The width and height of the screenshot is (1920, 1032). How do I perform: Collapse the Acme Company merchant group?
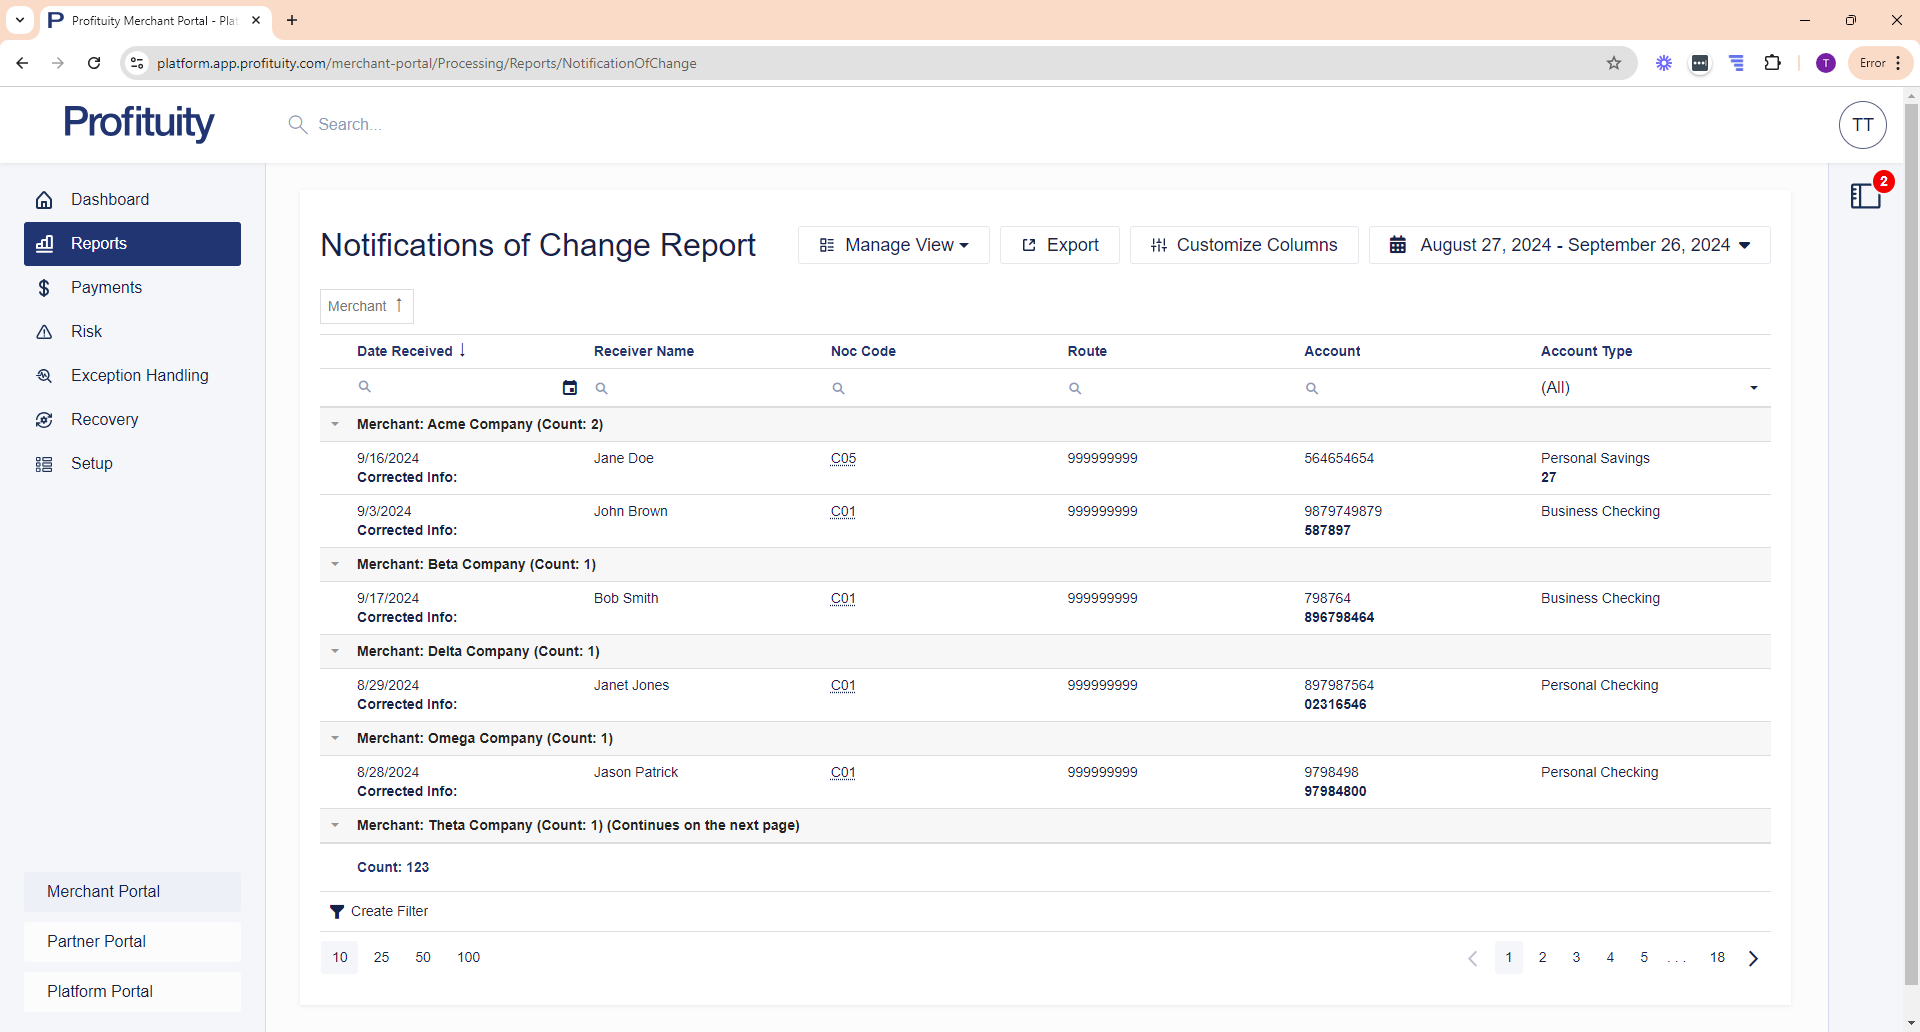[336, 425]
